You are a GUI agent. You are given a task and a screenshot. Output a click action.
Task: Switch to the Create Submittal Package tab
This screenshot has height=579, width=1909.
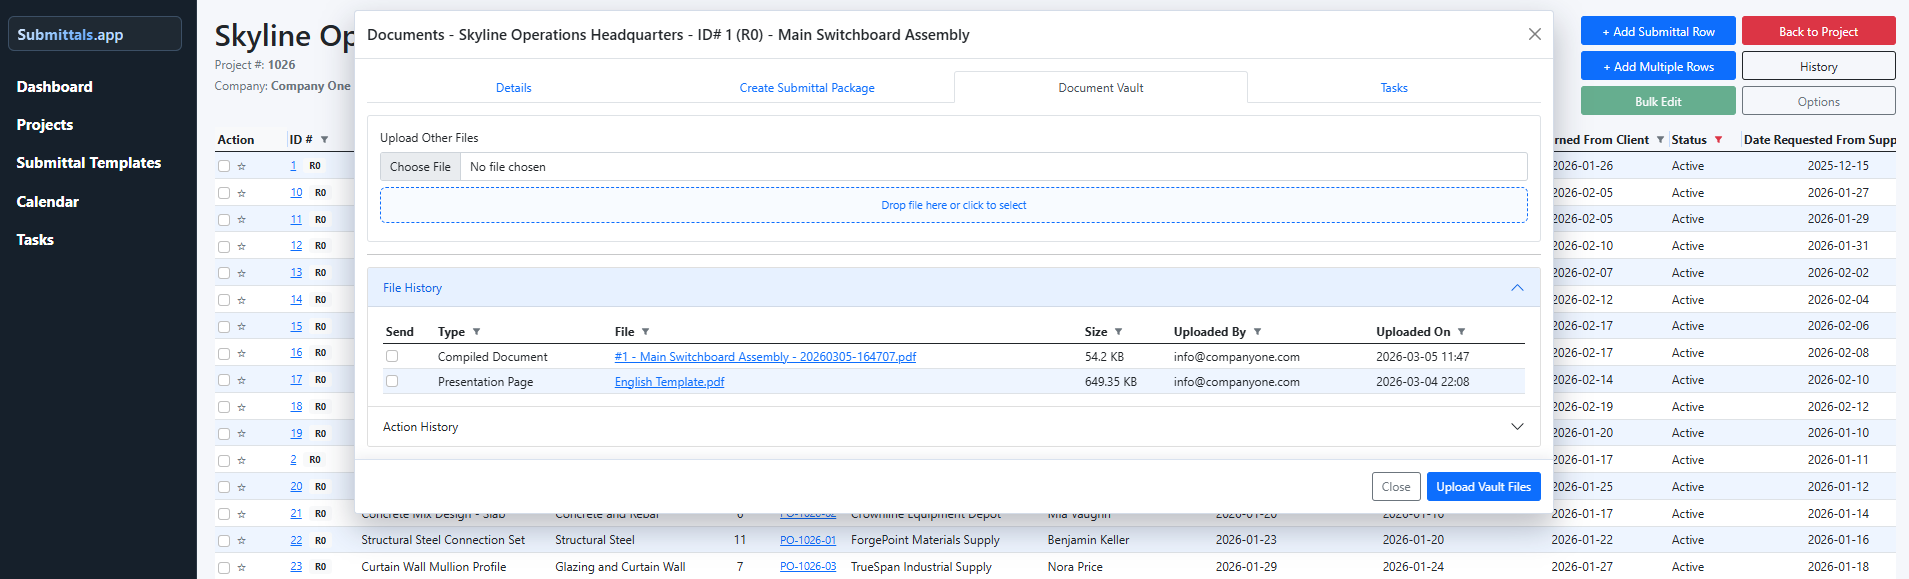[x=806, y=88]
